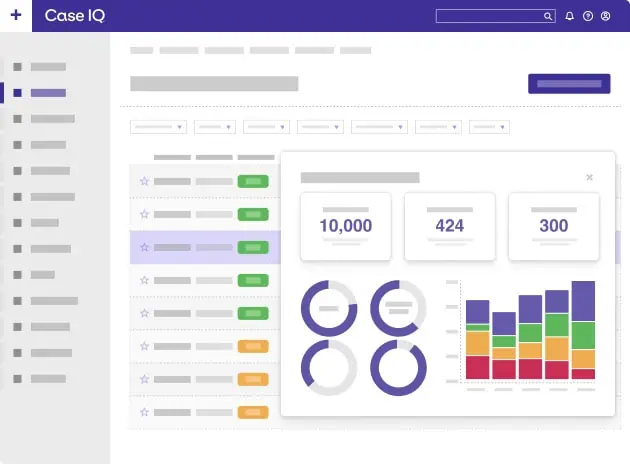The width and height of the screenshot is (630, 464).
Task: Toggle star on the highlighted third row
Action: click(x=144, y=247)
